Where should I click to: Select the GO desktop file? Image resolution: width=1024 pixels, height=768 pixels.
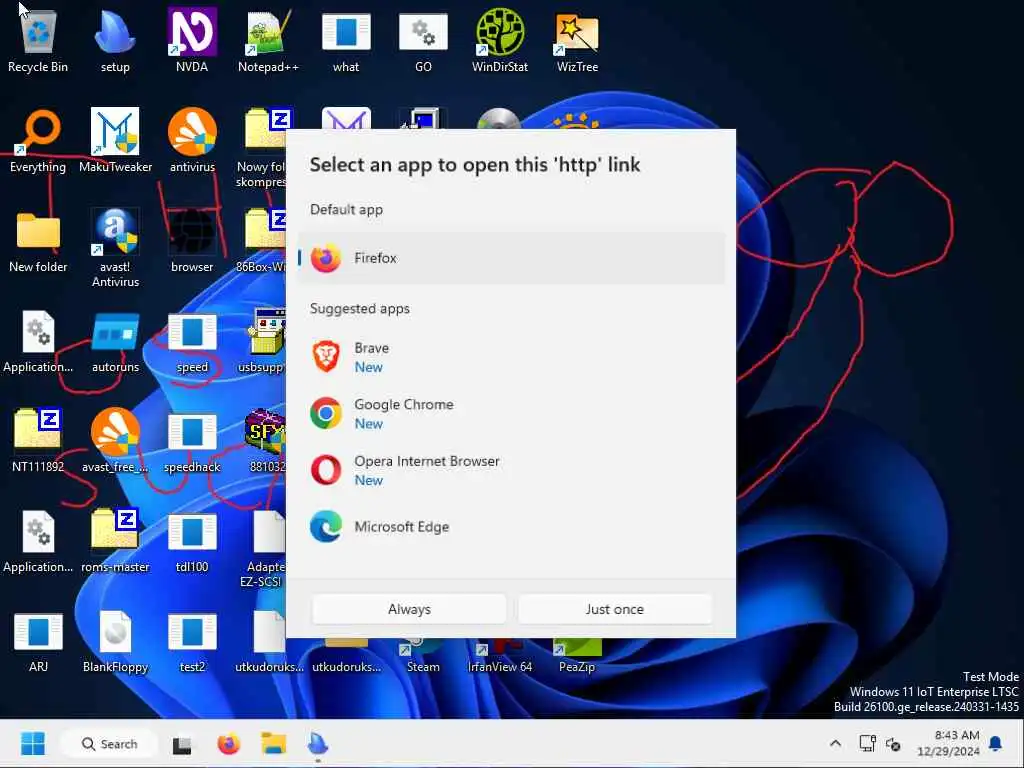coord(423,40)
